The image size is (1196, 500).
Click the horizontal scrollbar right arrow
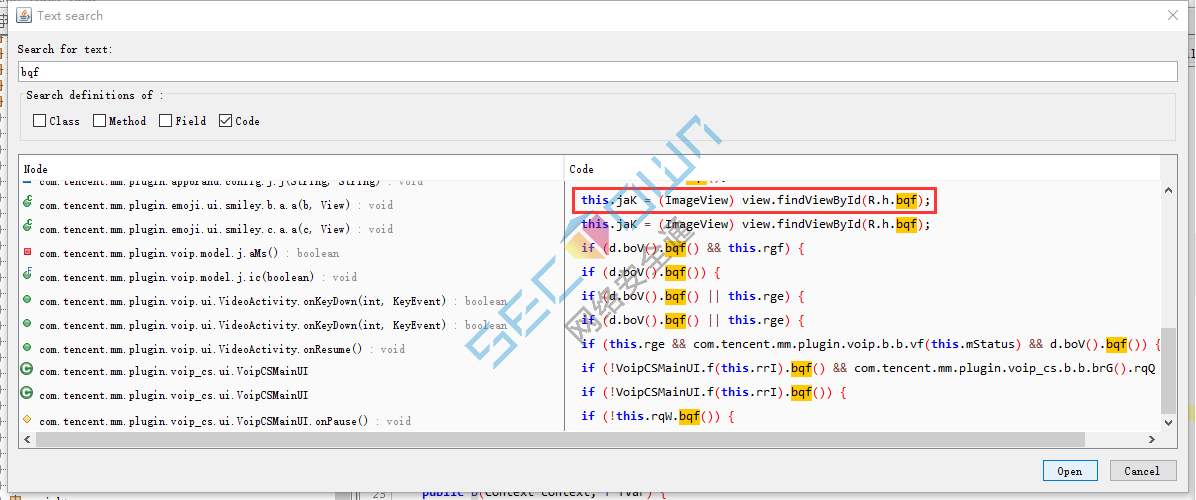[x=1152, y=439]
